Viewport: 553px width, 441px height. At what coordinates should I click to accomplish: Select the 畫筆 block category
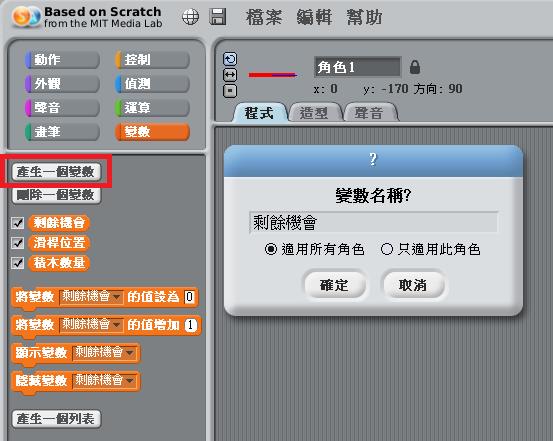(62, 132)
